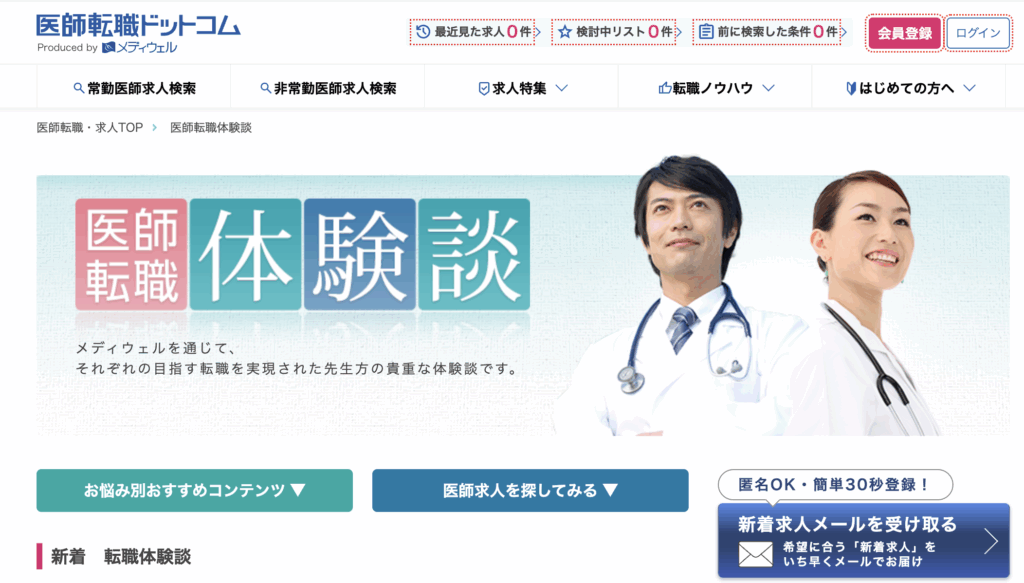This screenshot has width=1024, height=583.
Task: Click the magnifier icon beside 非常勤医師求人検索
Action: (x=265, y=88)
